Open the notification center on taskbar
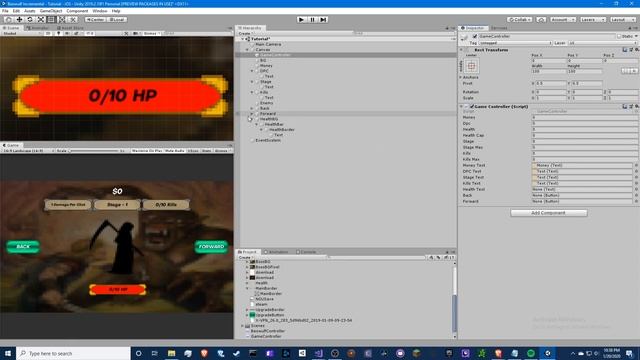Image resolution: width=640 pixels, height=360 pixels. [x=630, y=353]
